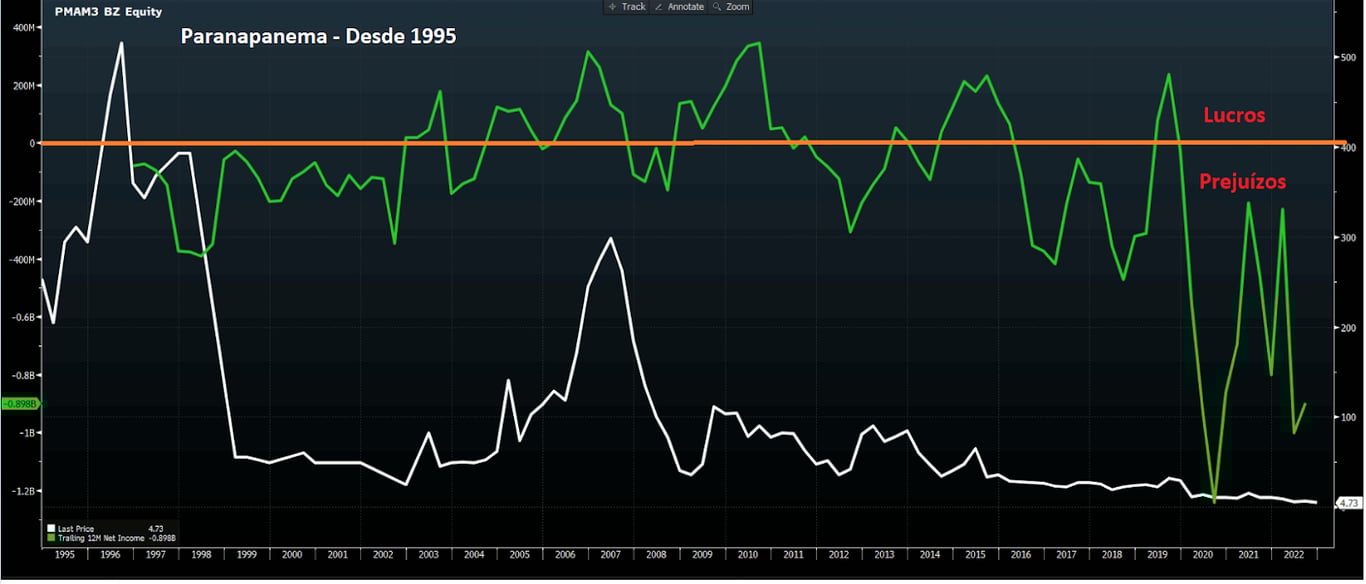Image resolution: width=1366 pixels, height=584 pixels.
Task: Select year 2013 on the time axis
Action: click(884, 553)
